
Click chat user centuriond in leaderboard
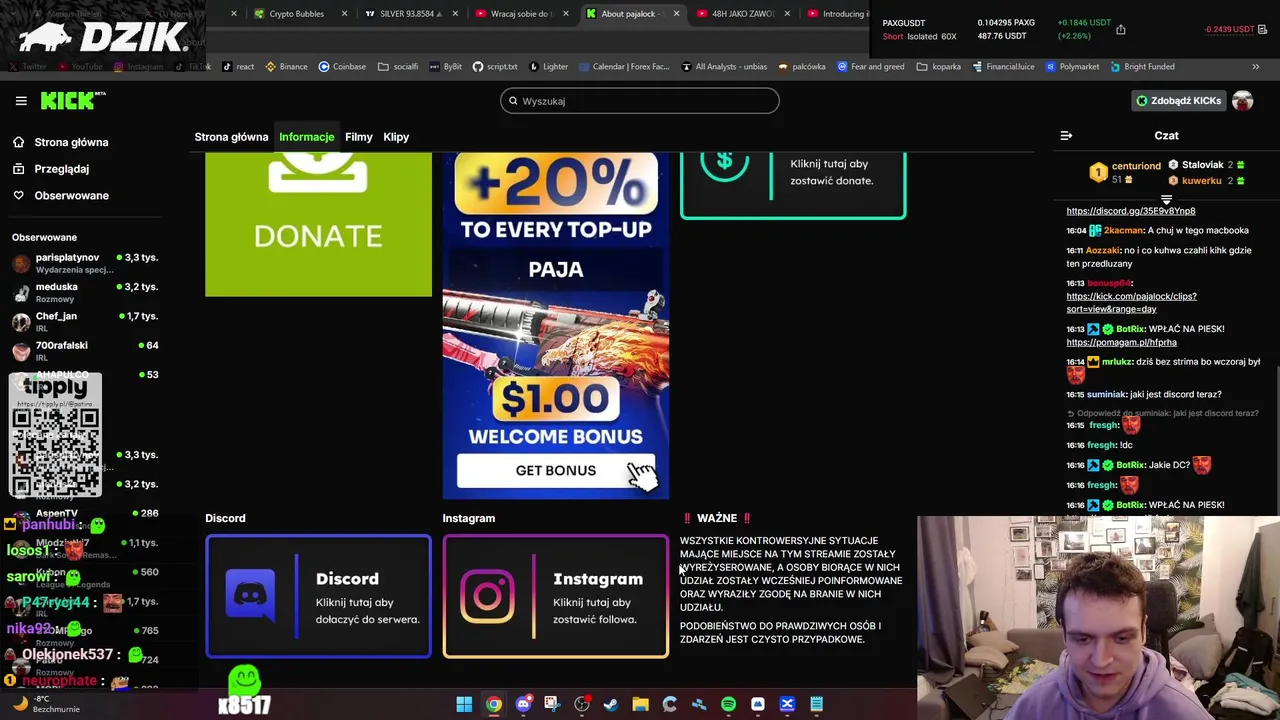click(x=1136, y=166)
